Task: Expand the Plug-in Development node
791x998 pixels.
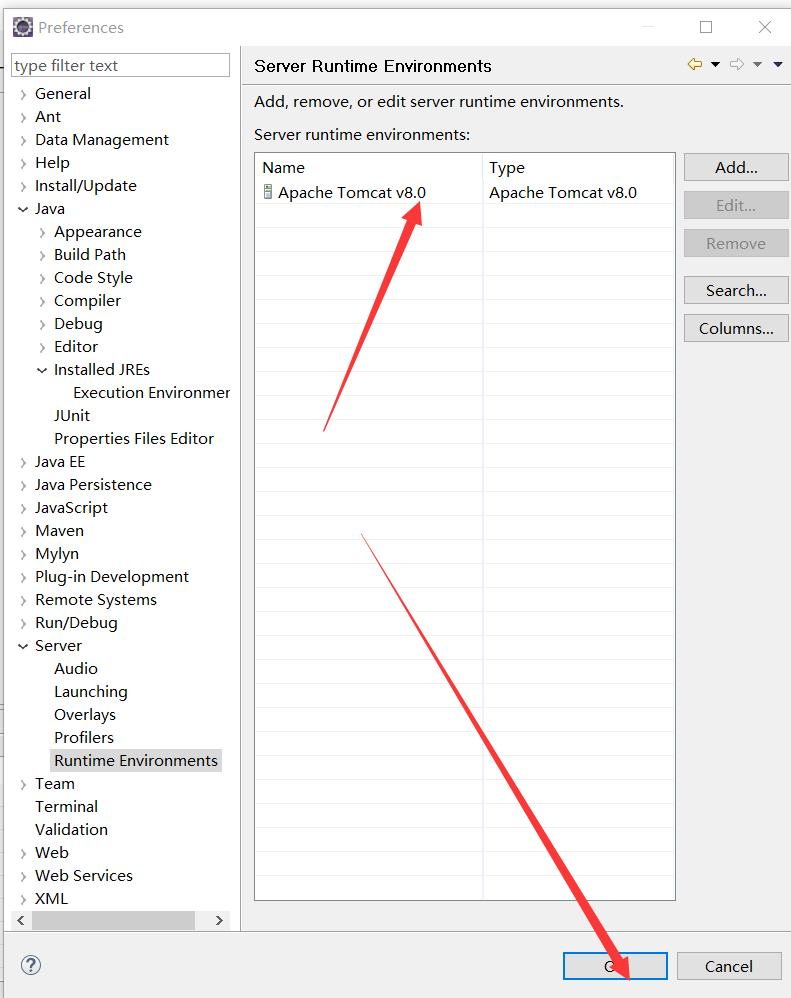Action: click(x=23, y=578)
